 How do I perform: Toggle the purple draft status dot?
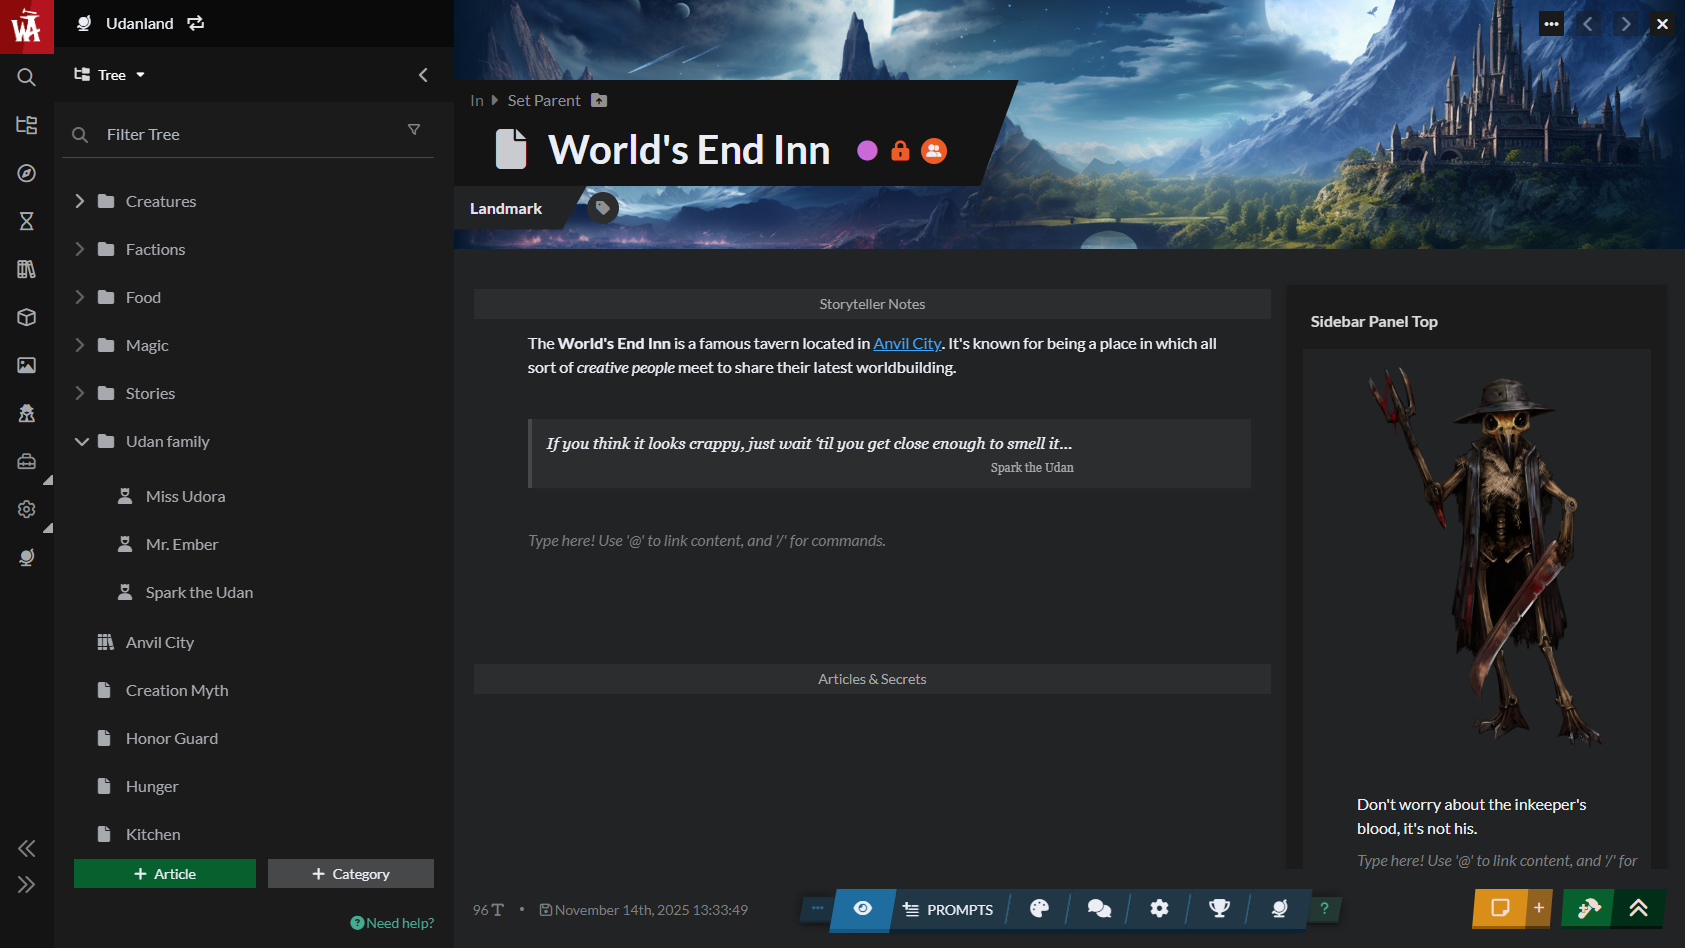(x=867, y=150)
